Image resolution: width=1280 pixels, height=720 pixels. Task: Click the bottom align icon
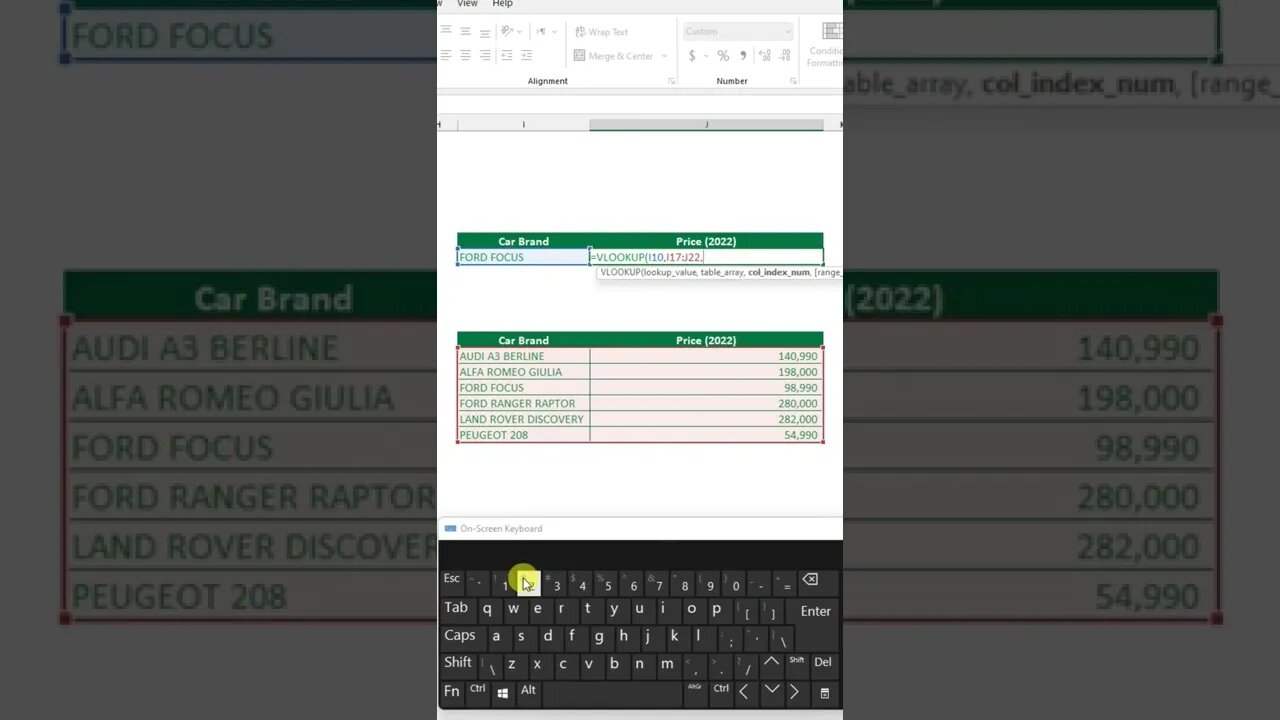[485, 33]
